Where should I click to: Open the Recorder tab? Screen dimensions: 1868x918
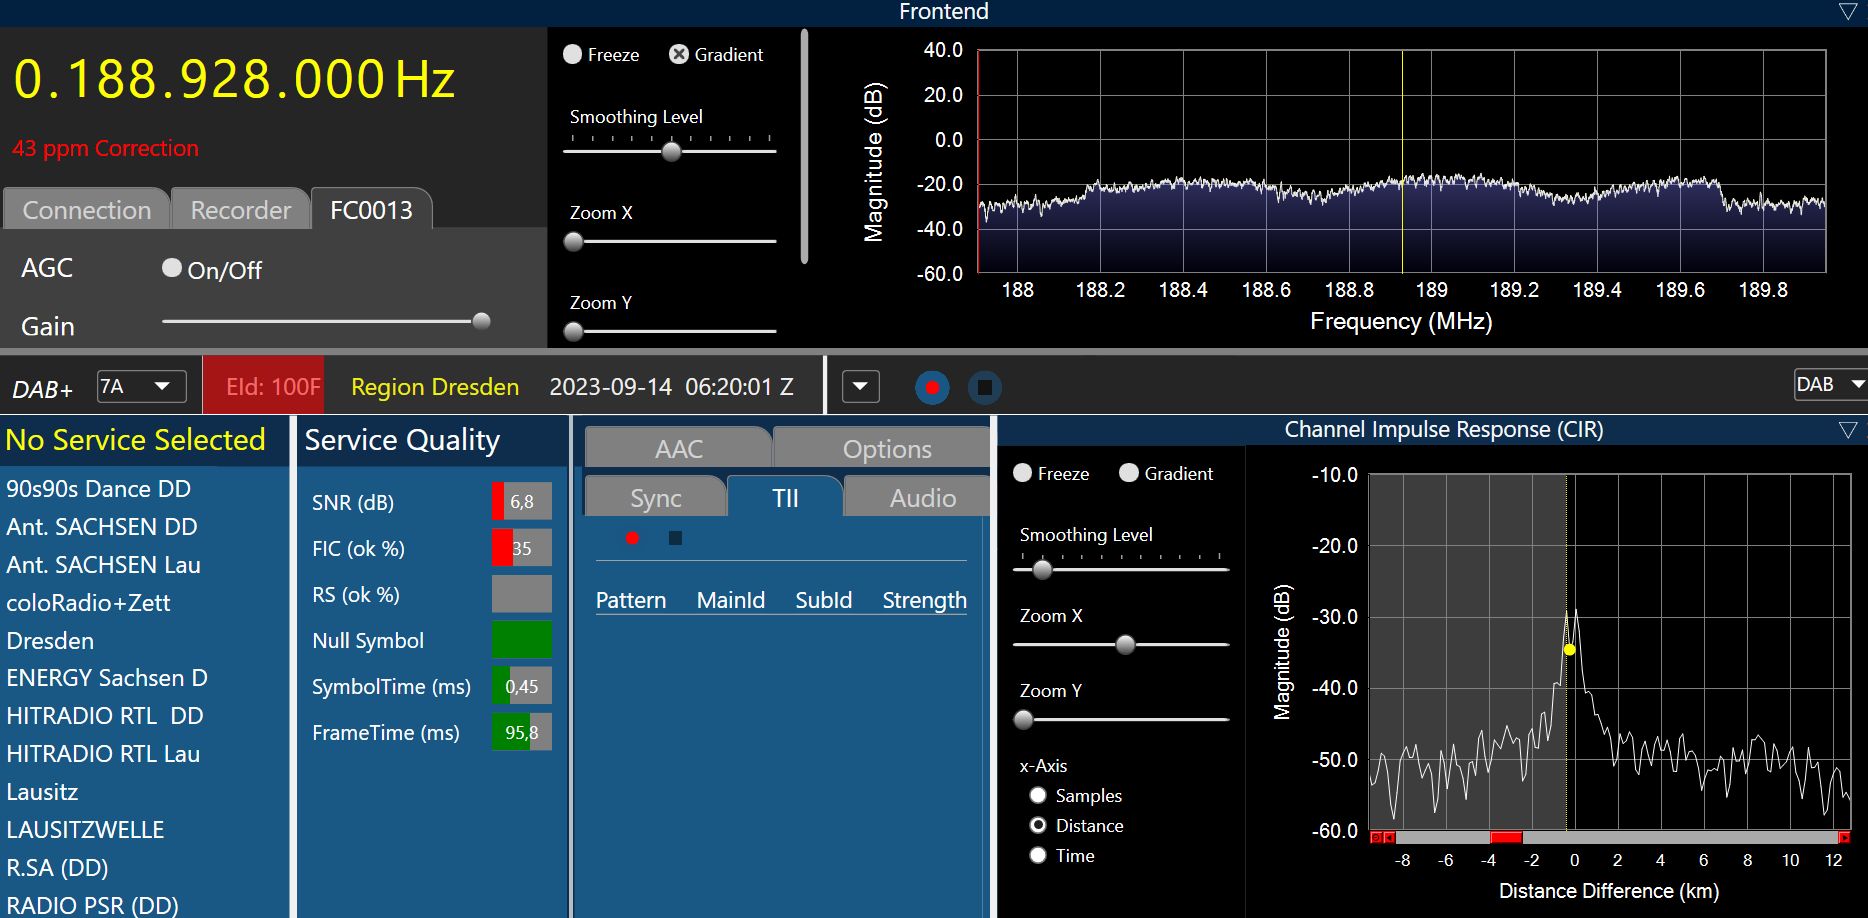[x=240, y=210]
